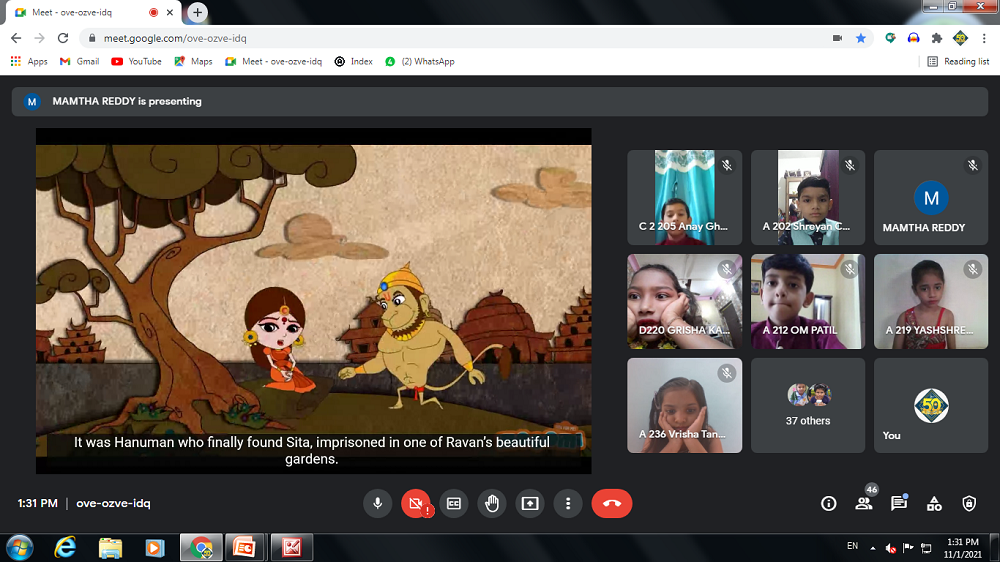1000x562 pixels.
Task: Open the WhatsApp bookmark
Action: click(420, 61)
